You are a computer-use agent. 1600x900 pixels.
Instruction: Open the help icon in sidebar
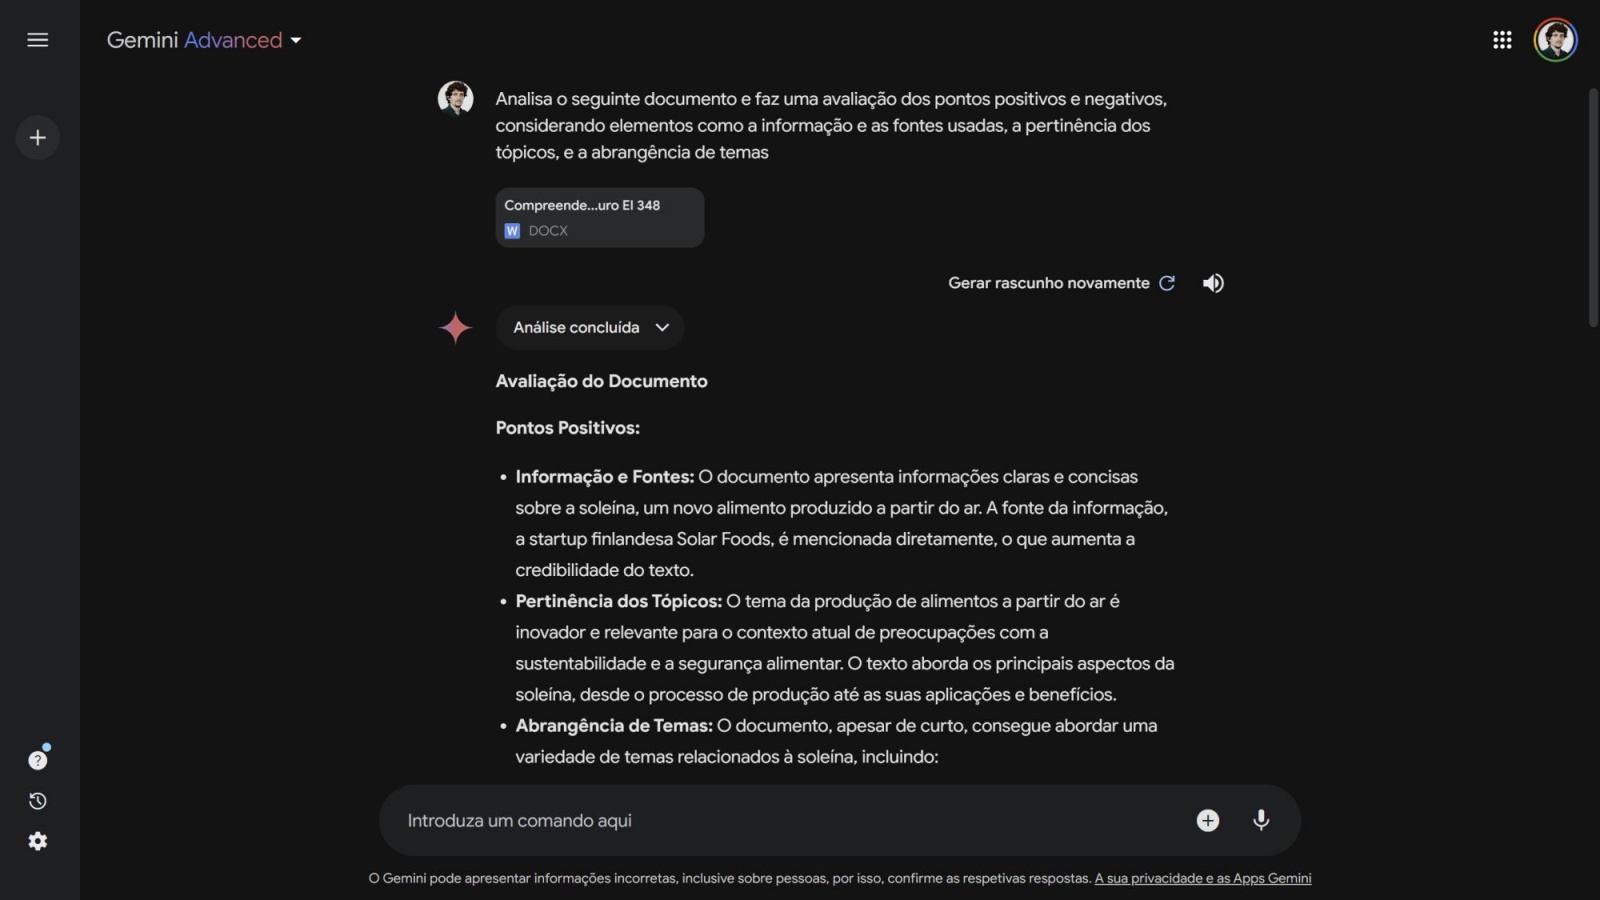[x=38, y=760]
